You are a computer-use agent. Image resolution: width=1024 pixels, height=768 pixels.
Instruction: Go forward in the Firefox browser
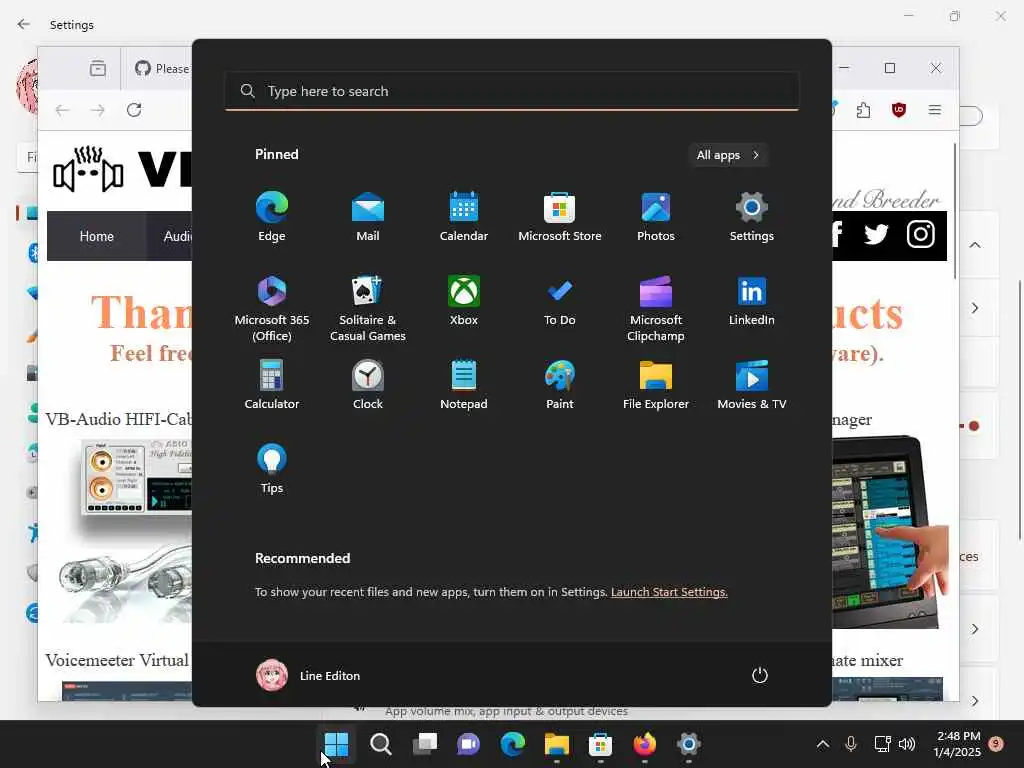pos(98,110)
